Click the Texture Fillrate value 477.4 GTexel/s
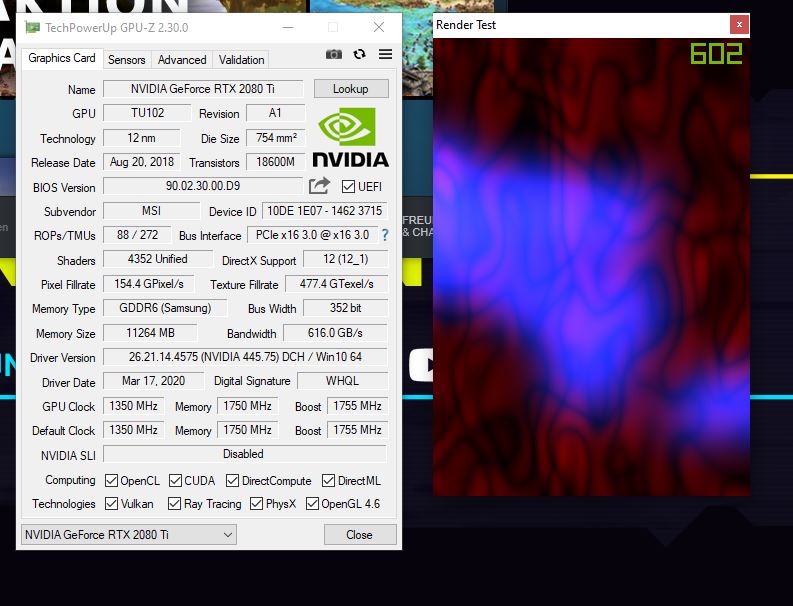 (336, 284)
